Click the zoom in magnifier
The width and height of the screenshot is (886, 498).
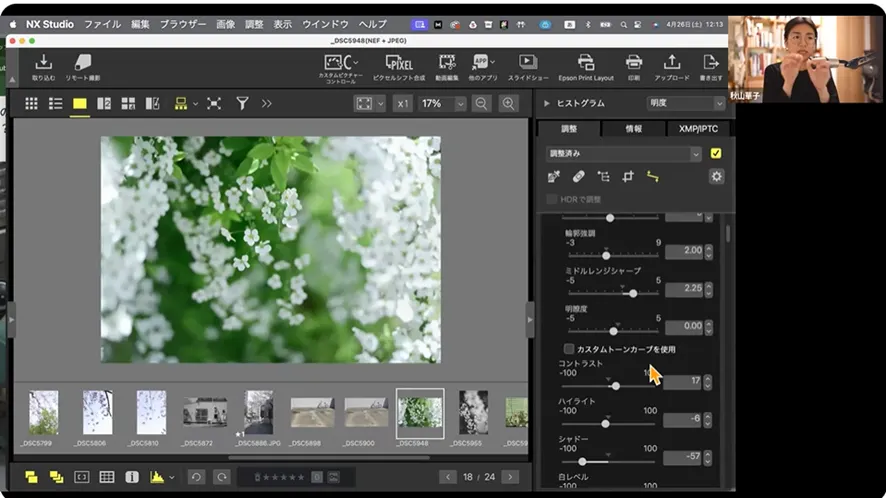click(x=509, y=103)
